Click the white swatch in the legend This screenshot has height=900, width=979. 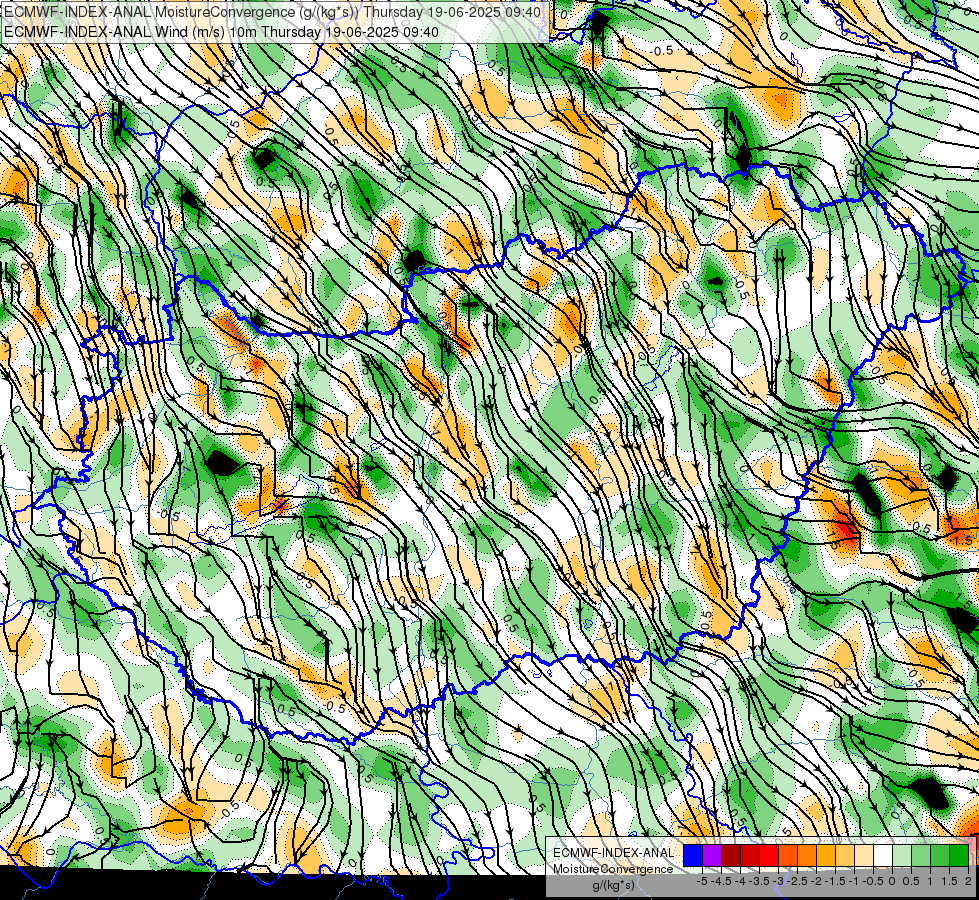click(883, 855)
